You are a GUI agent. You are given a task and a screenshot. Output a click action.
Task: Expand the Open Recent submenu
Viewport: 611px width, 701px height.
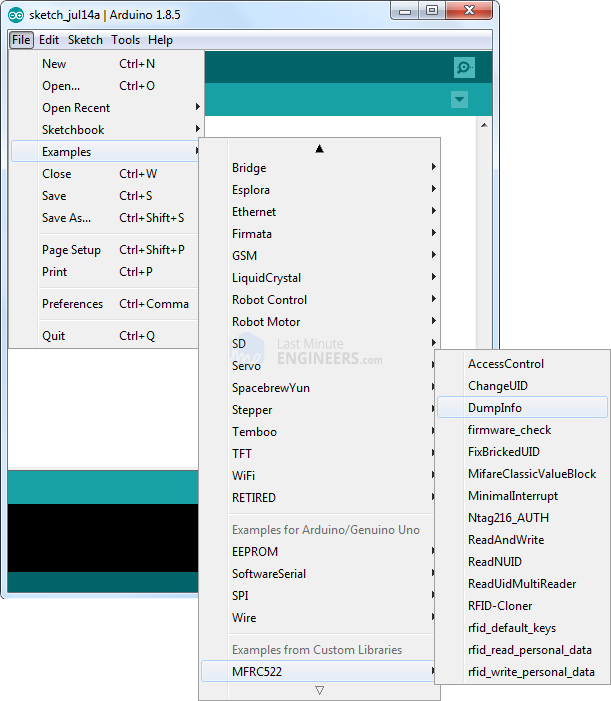point(76,108)
